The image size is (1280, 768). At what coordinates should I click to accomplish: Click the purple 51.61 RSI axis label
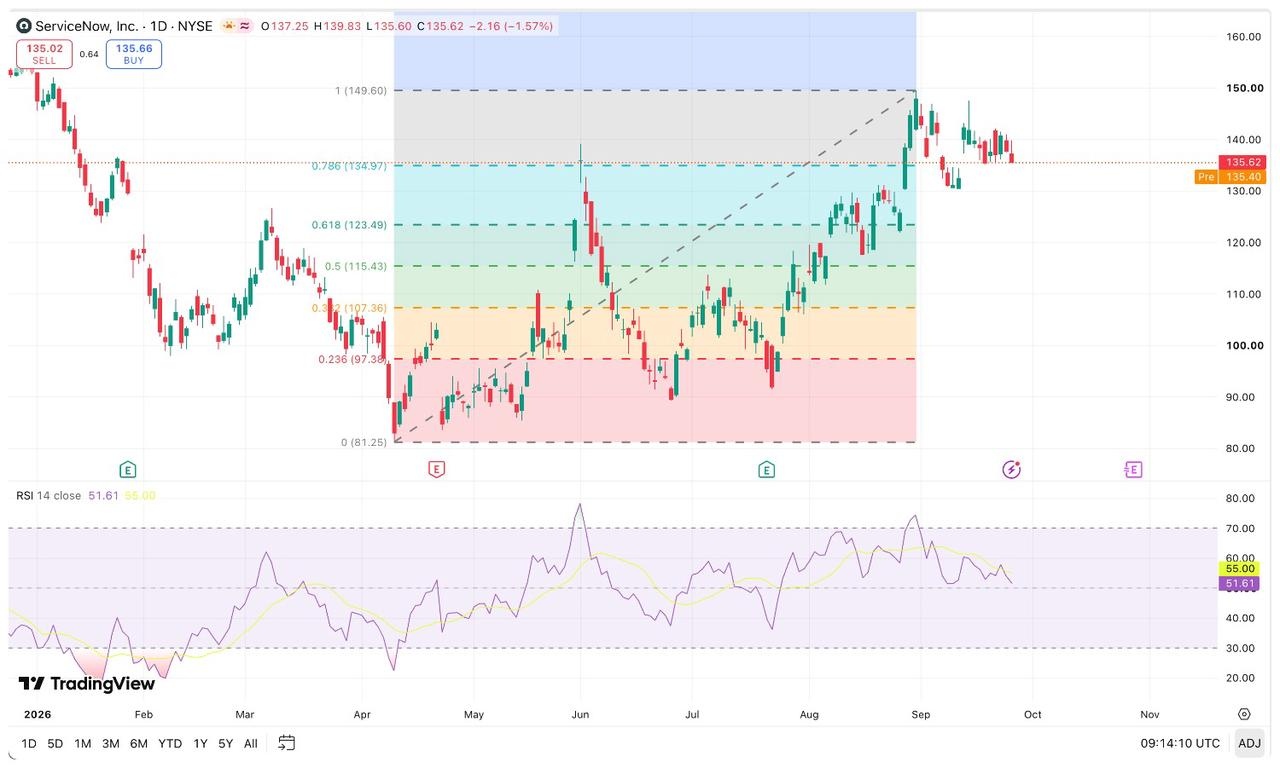pyautogui.click(x=1241, y=583)
